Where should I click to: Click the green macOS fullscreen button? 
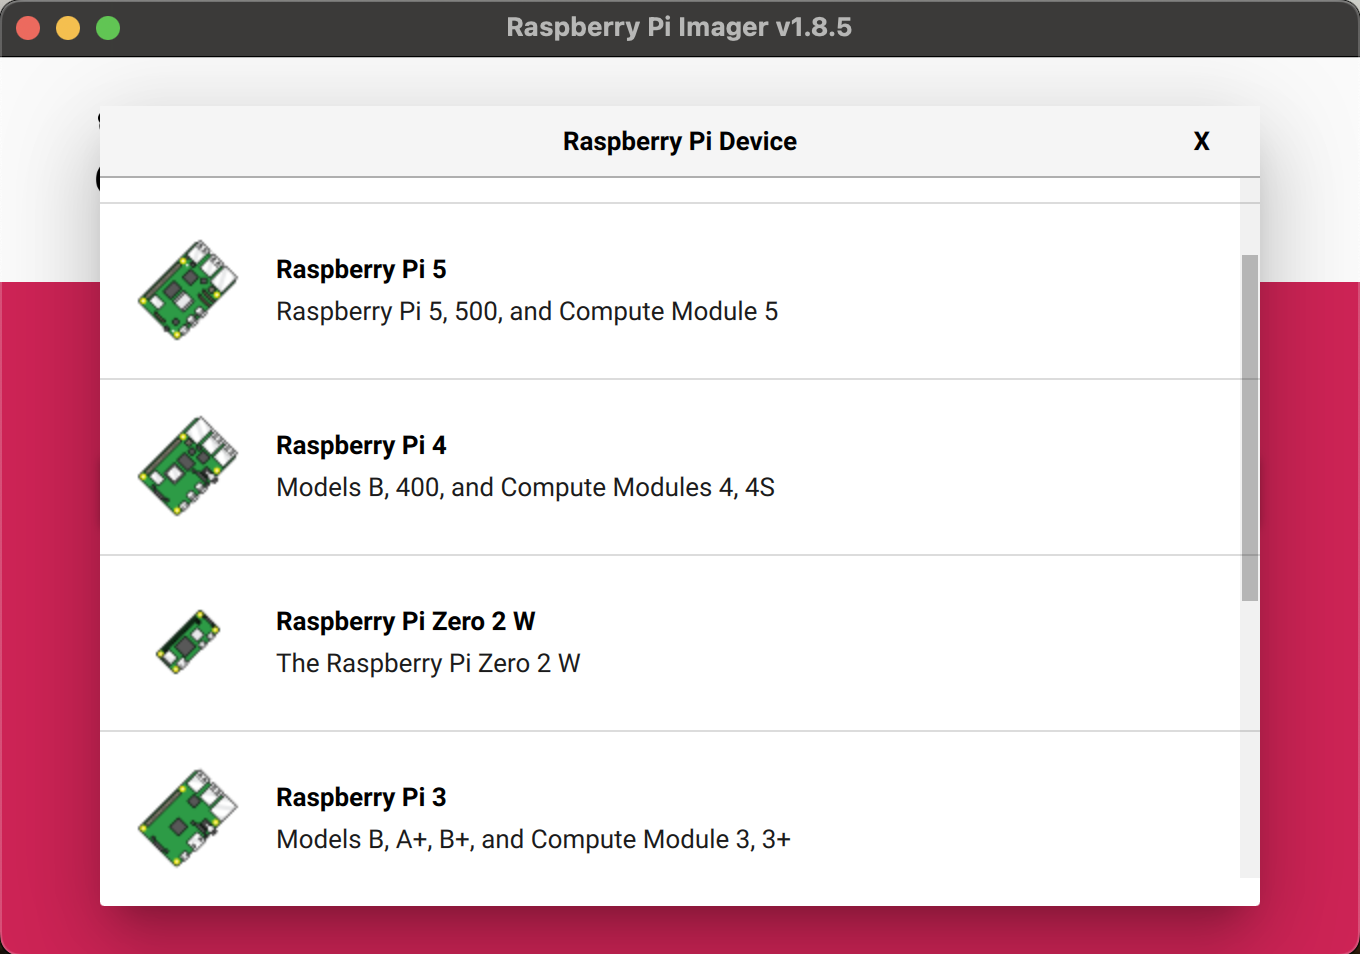click(x=108, y=28)
